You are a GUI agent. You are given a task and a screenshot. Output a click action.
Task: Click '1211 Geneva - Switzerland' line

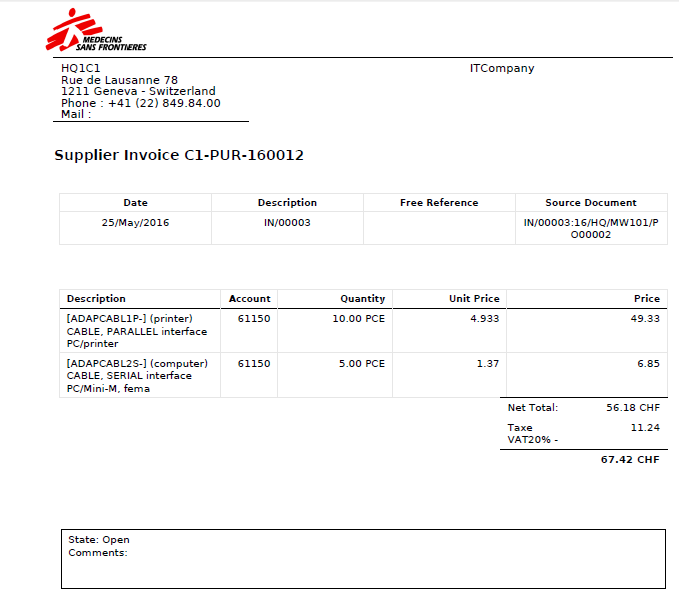(138, 91)
